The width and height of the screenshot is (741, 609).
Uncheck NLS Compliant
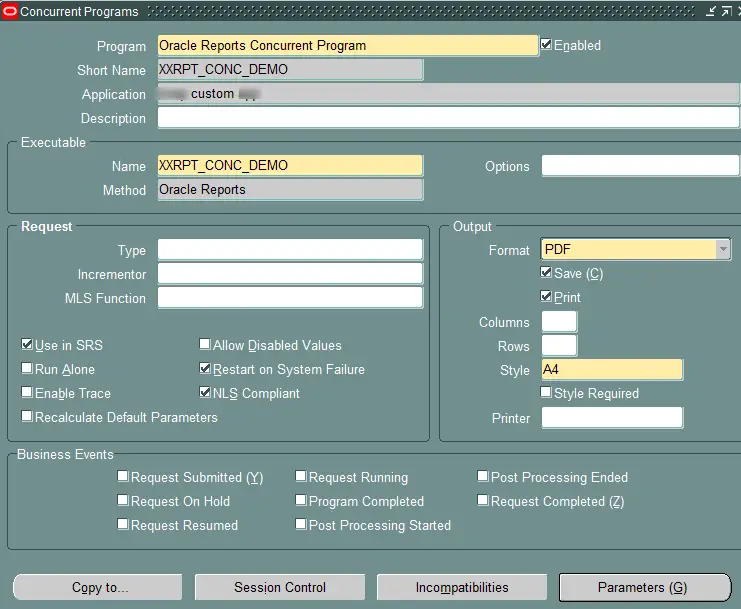[x=205, y=392]
